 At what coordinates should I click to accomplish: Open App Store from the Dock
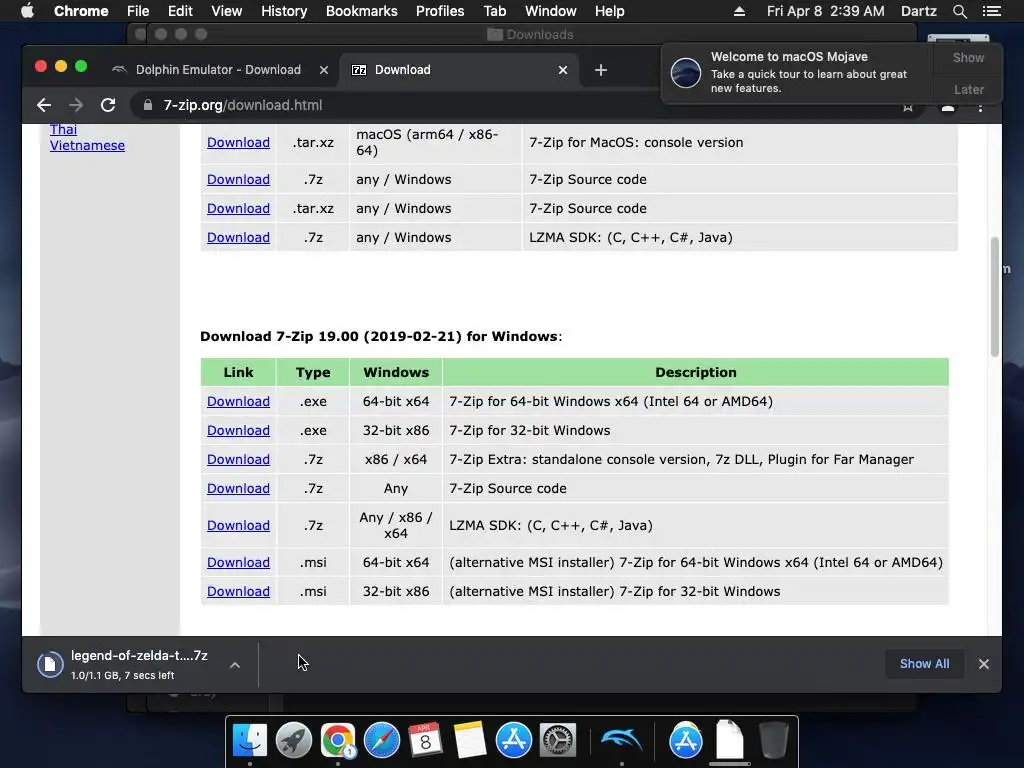point(513,740)
